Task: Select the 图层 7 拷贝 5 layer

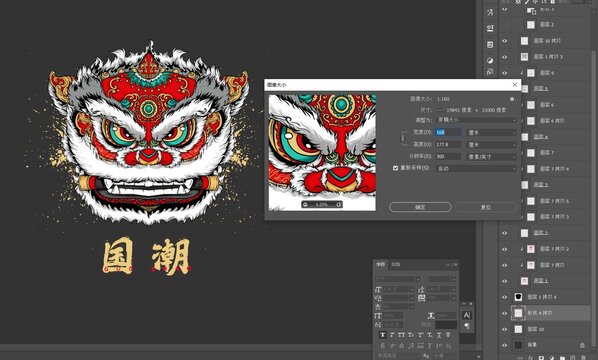Action: tap(554, 201)
